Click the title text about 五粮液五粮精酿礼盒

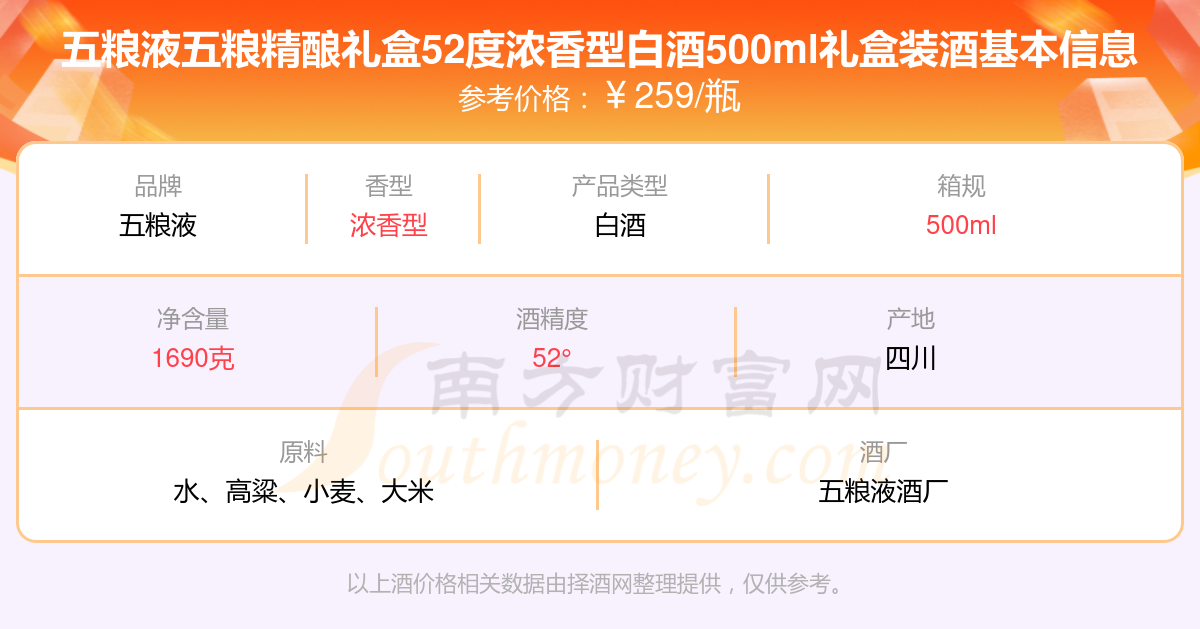tap(600, 50)
